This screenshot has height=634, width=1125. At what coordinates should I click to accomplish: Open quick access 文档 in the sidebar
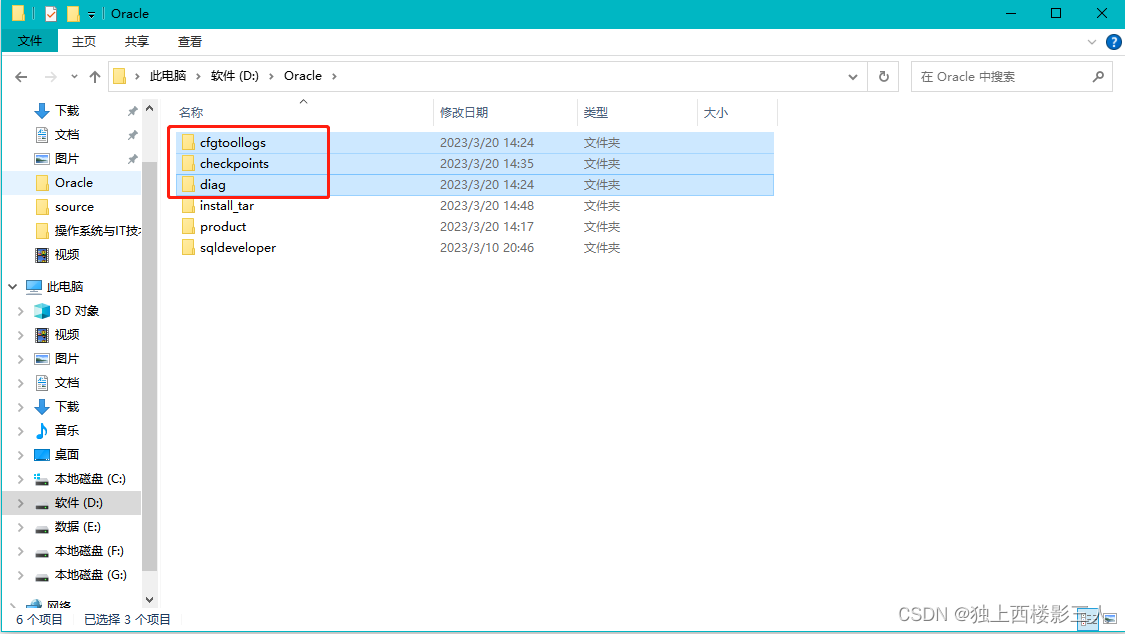point(67,135)
